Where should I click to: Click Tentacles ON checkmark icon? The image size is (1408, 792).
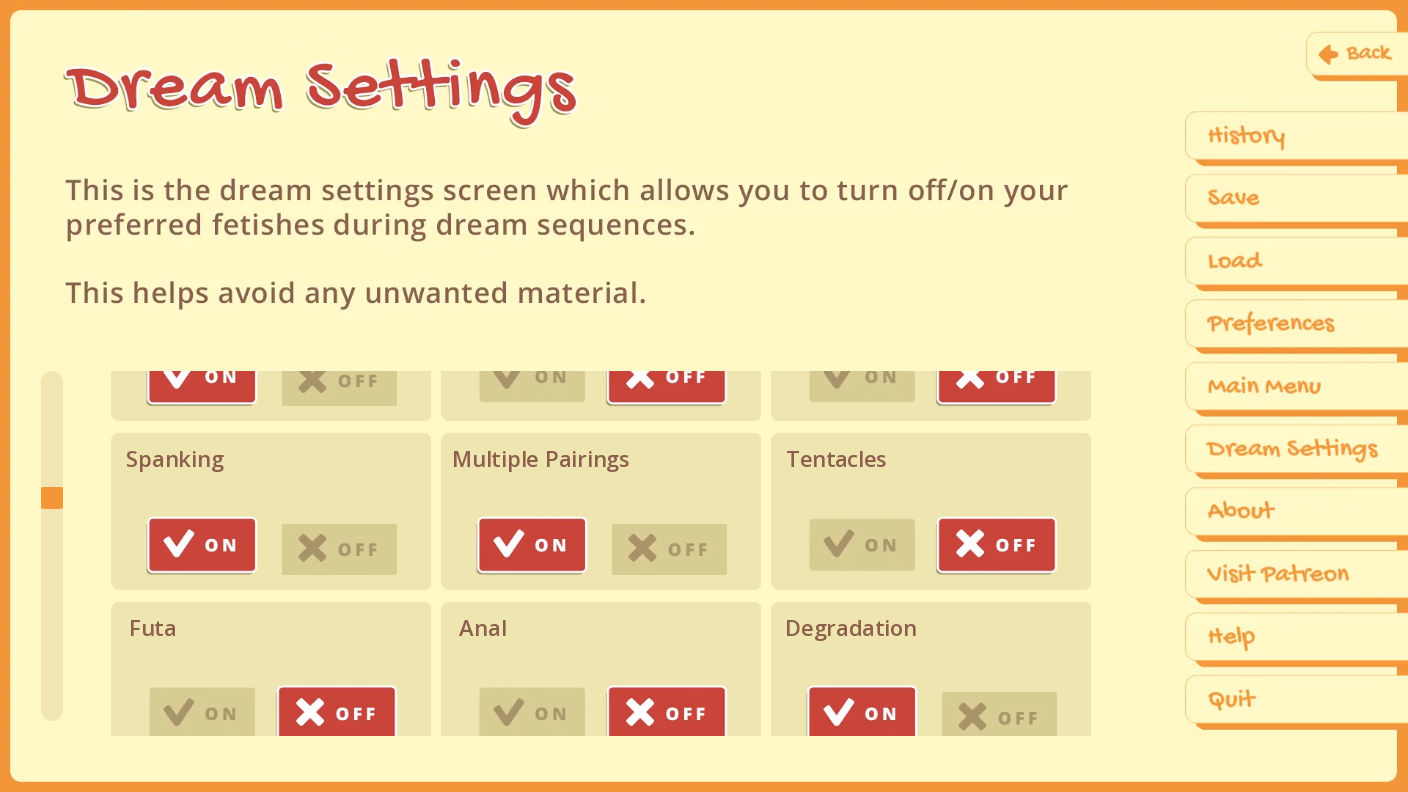click(x=838, y=544)
